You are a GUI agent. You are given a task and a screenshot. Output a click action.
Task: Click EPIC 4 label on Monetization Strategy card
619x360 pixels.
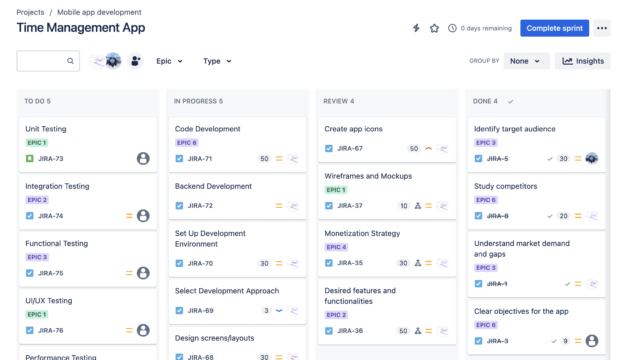point(336,247)
